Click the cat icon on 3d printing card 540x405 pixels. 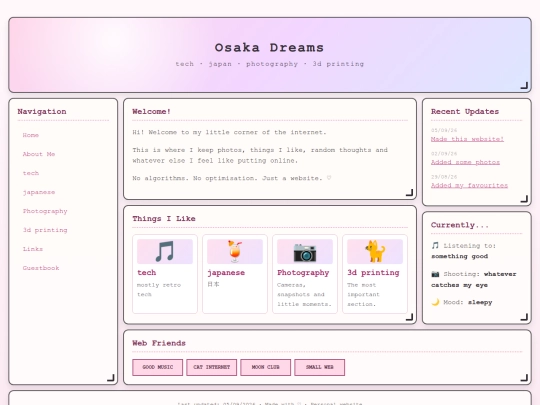pyautogui.click(x=375, y=252)
